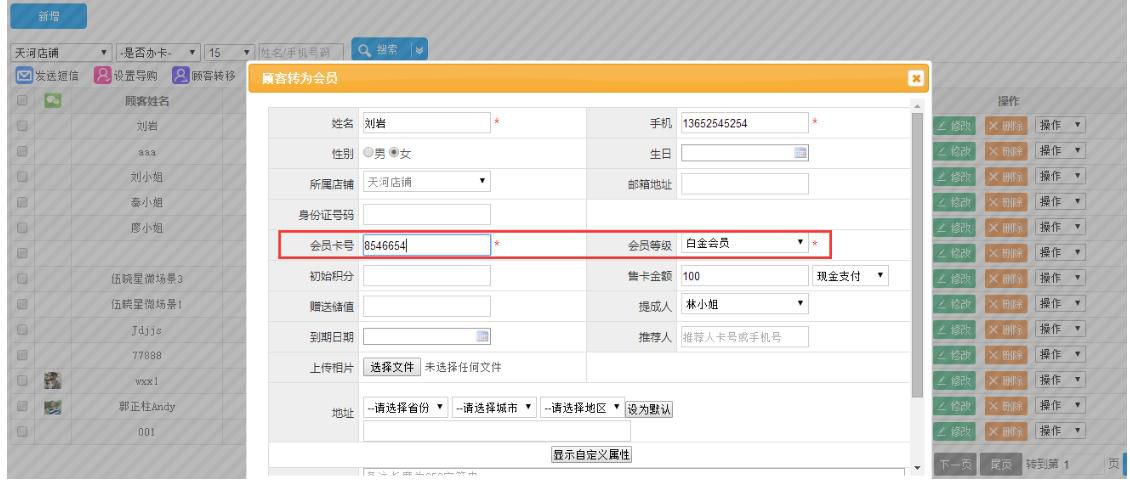Close the convert-to-member dialog
The width and height of the screenshot is (1130, 483).
point(914,79)
